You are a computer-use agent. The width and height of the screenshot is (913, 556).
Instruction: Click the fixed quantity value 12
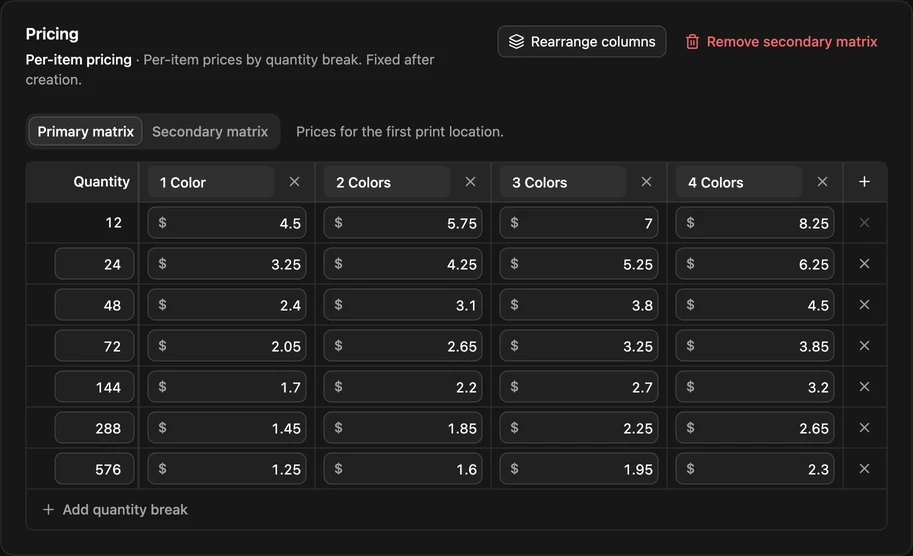point(114,222)
